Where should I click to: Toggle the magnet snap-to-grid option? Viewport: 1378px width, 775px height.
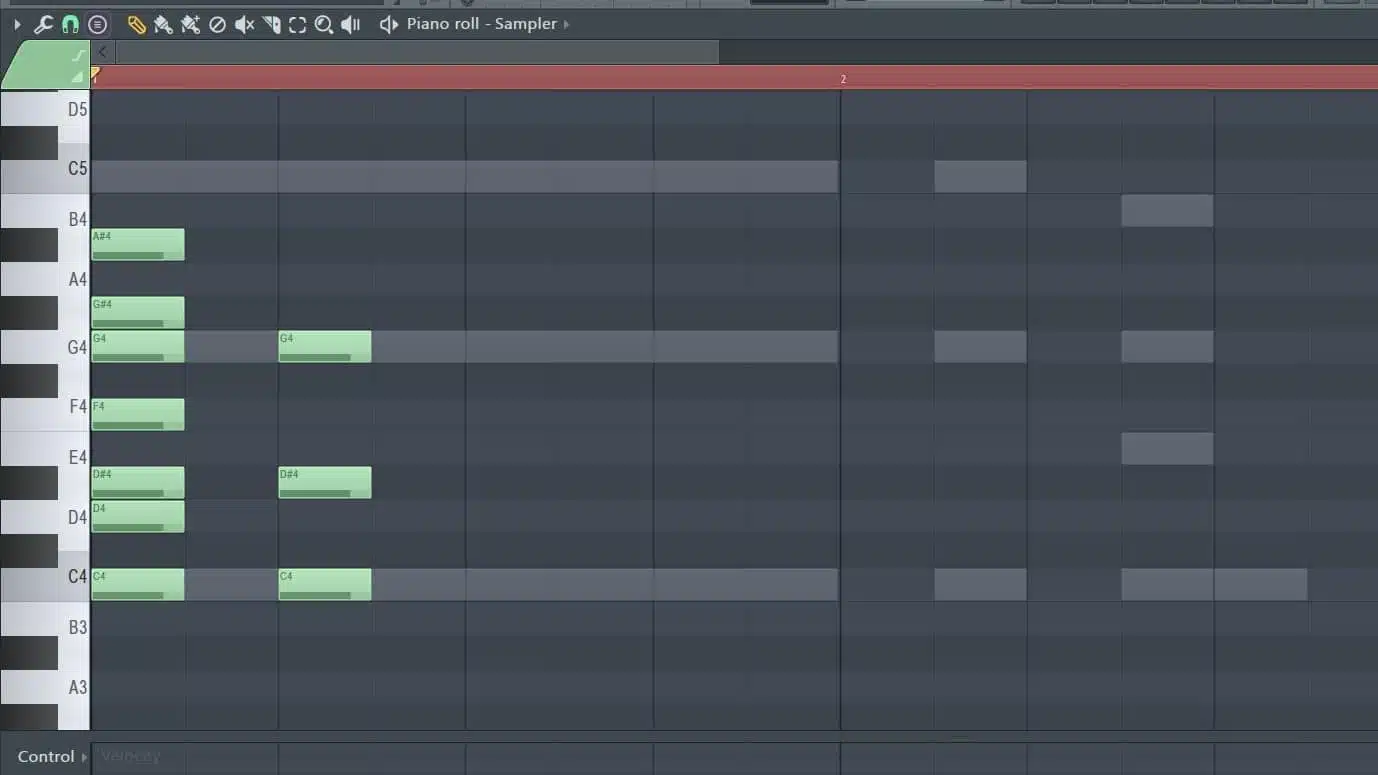[70, 24]
